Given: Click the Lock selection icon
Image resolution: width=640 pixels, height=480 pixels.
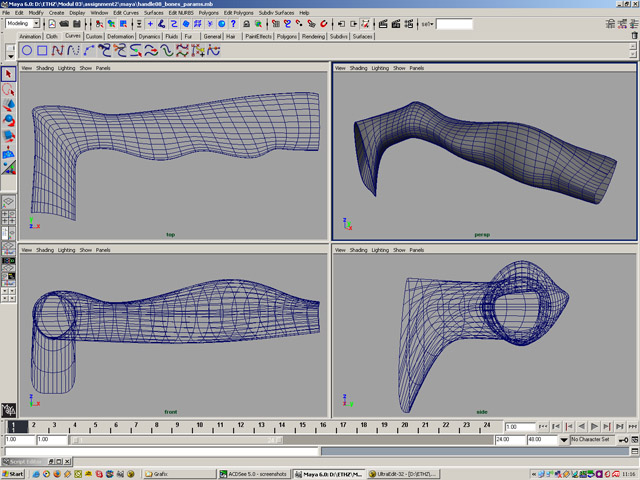Looking at the screenshot, I should pos(247,24).
